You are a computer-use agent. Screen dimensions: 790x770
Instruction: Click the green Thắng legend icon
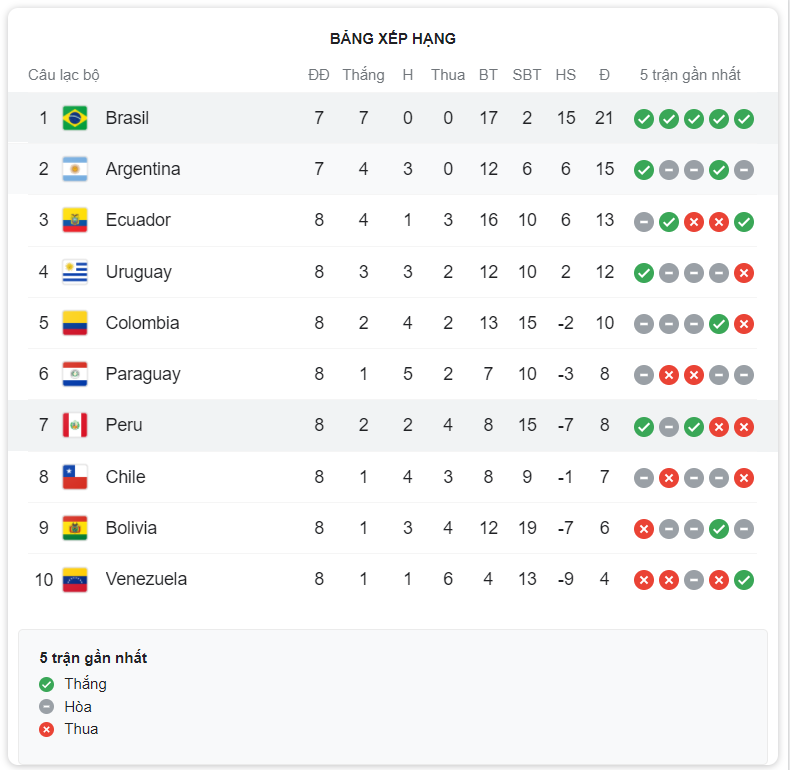coord(46,684)
